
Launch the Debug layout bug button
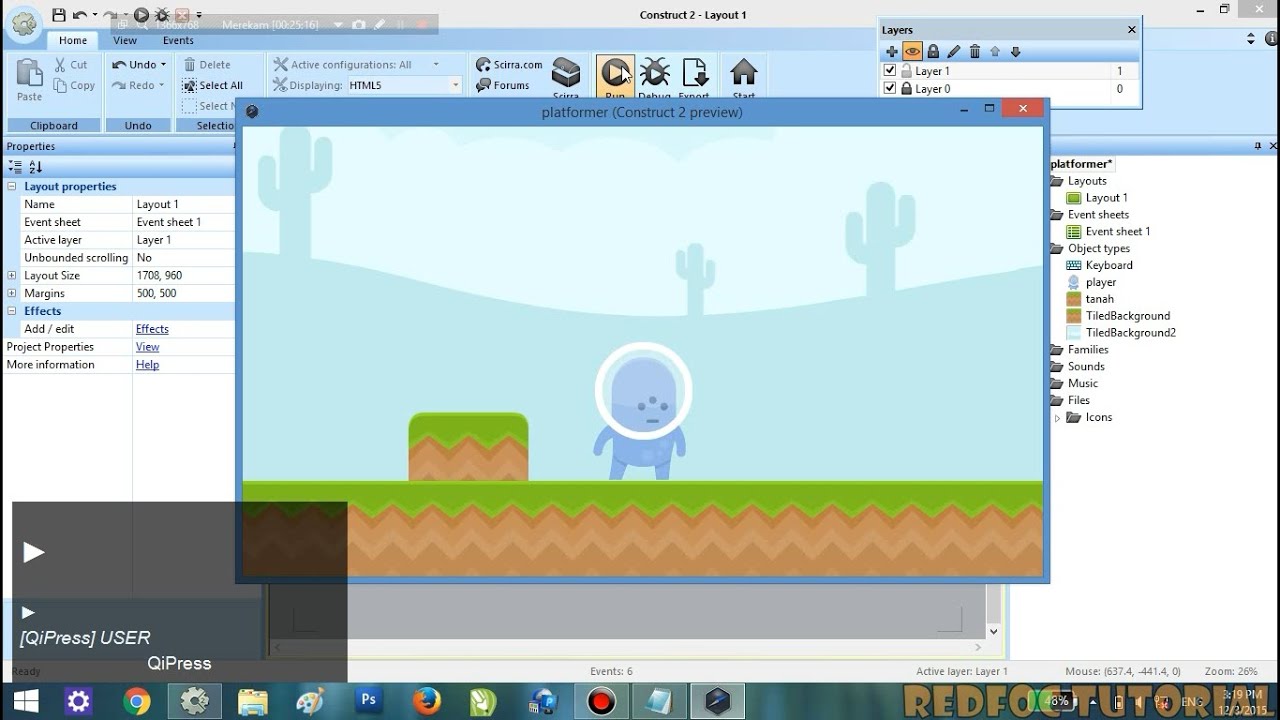coord(655,79)
